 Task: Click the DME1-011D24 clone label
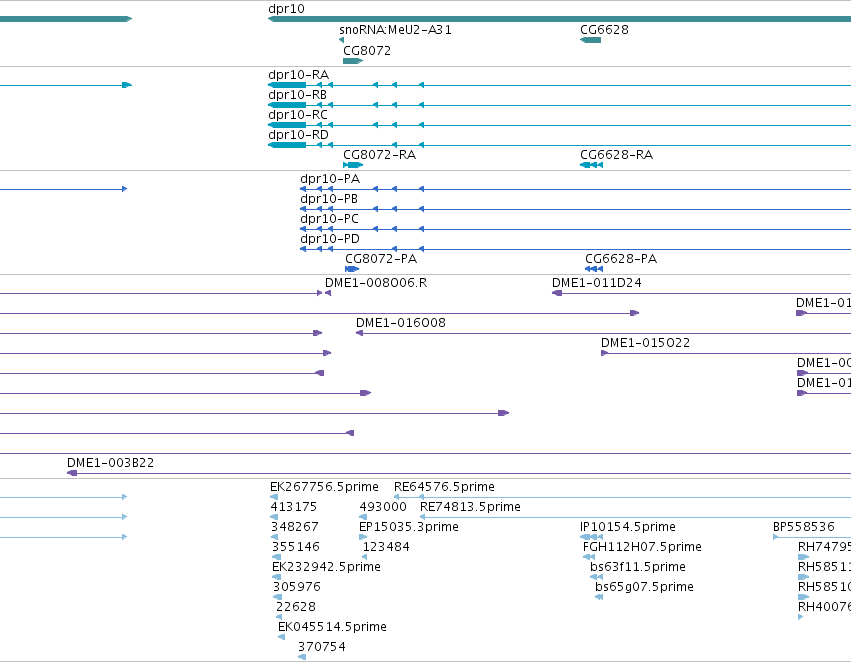tap(596, 283)
